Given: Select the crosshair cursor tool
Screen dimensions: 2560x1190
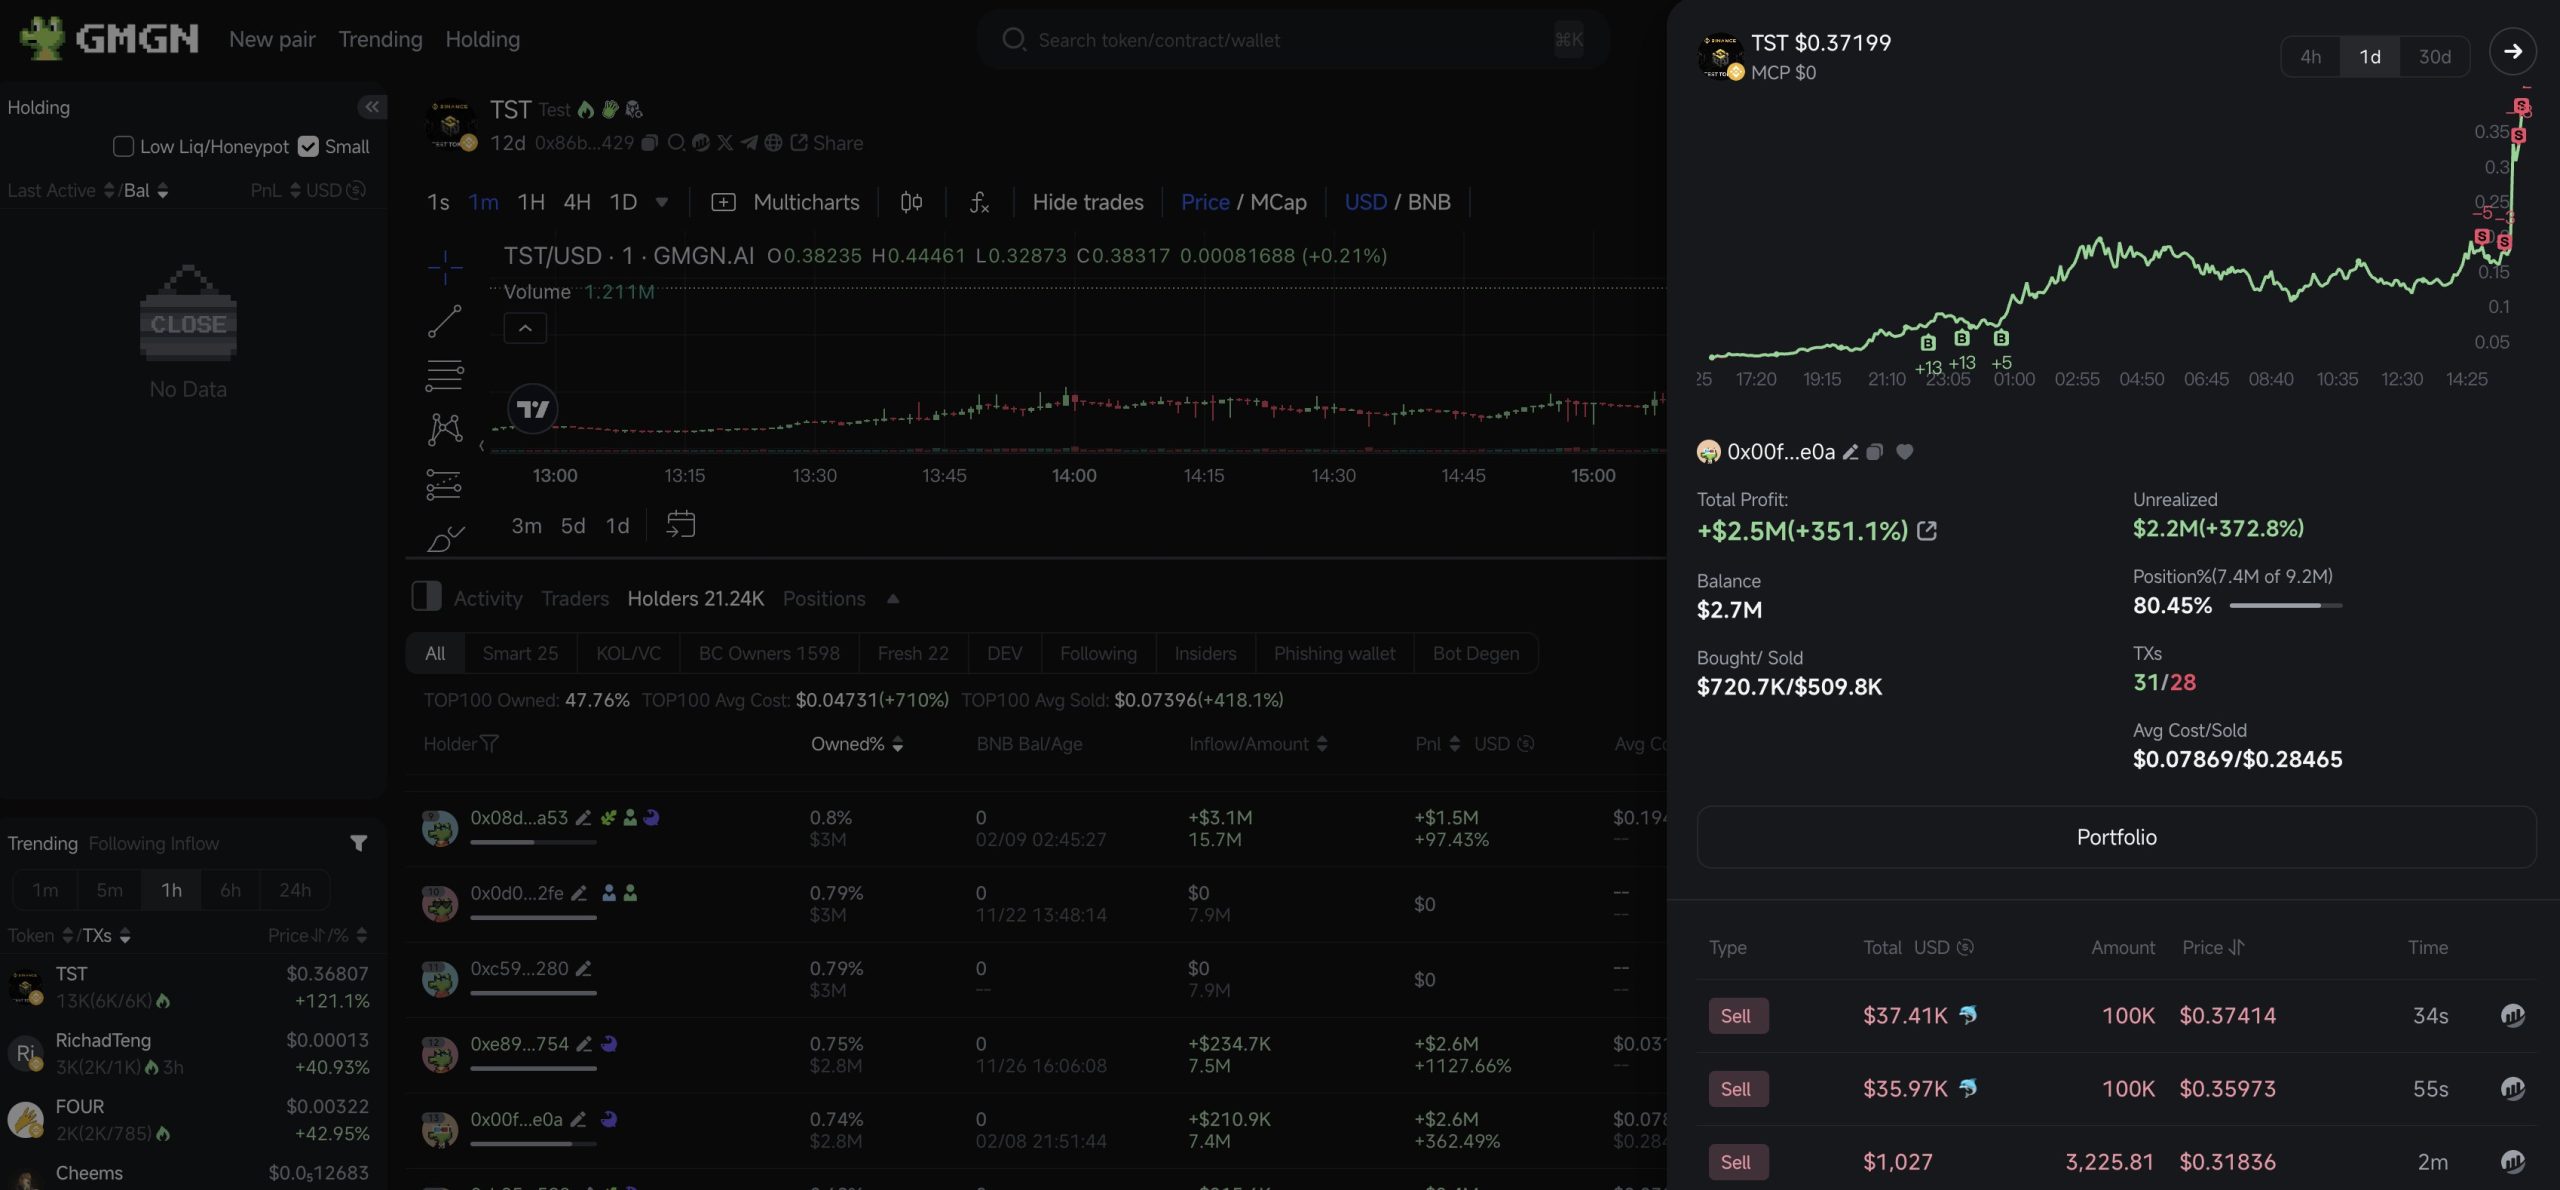Looking at the screenshot, I should pos(445,266).
